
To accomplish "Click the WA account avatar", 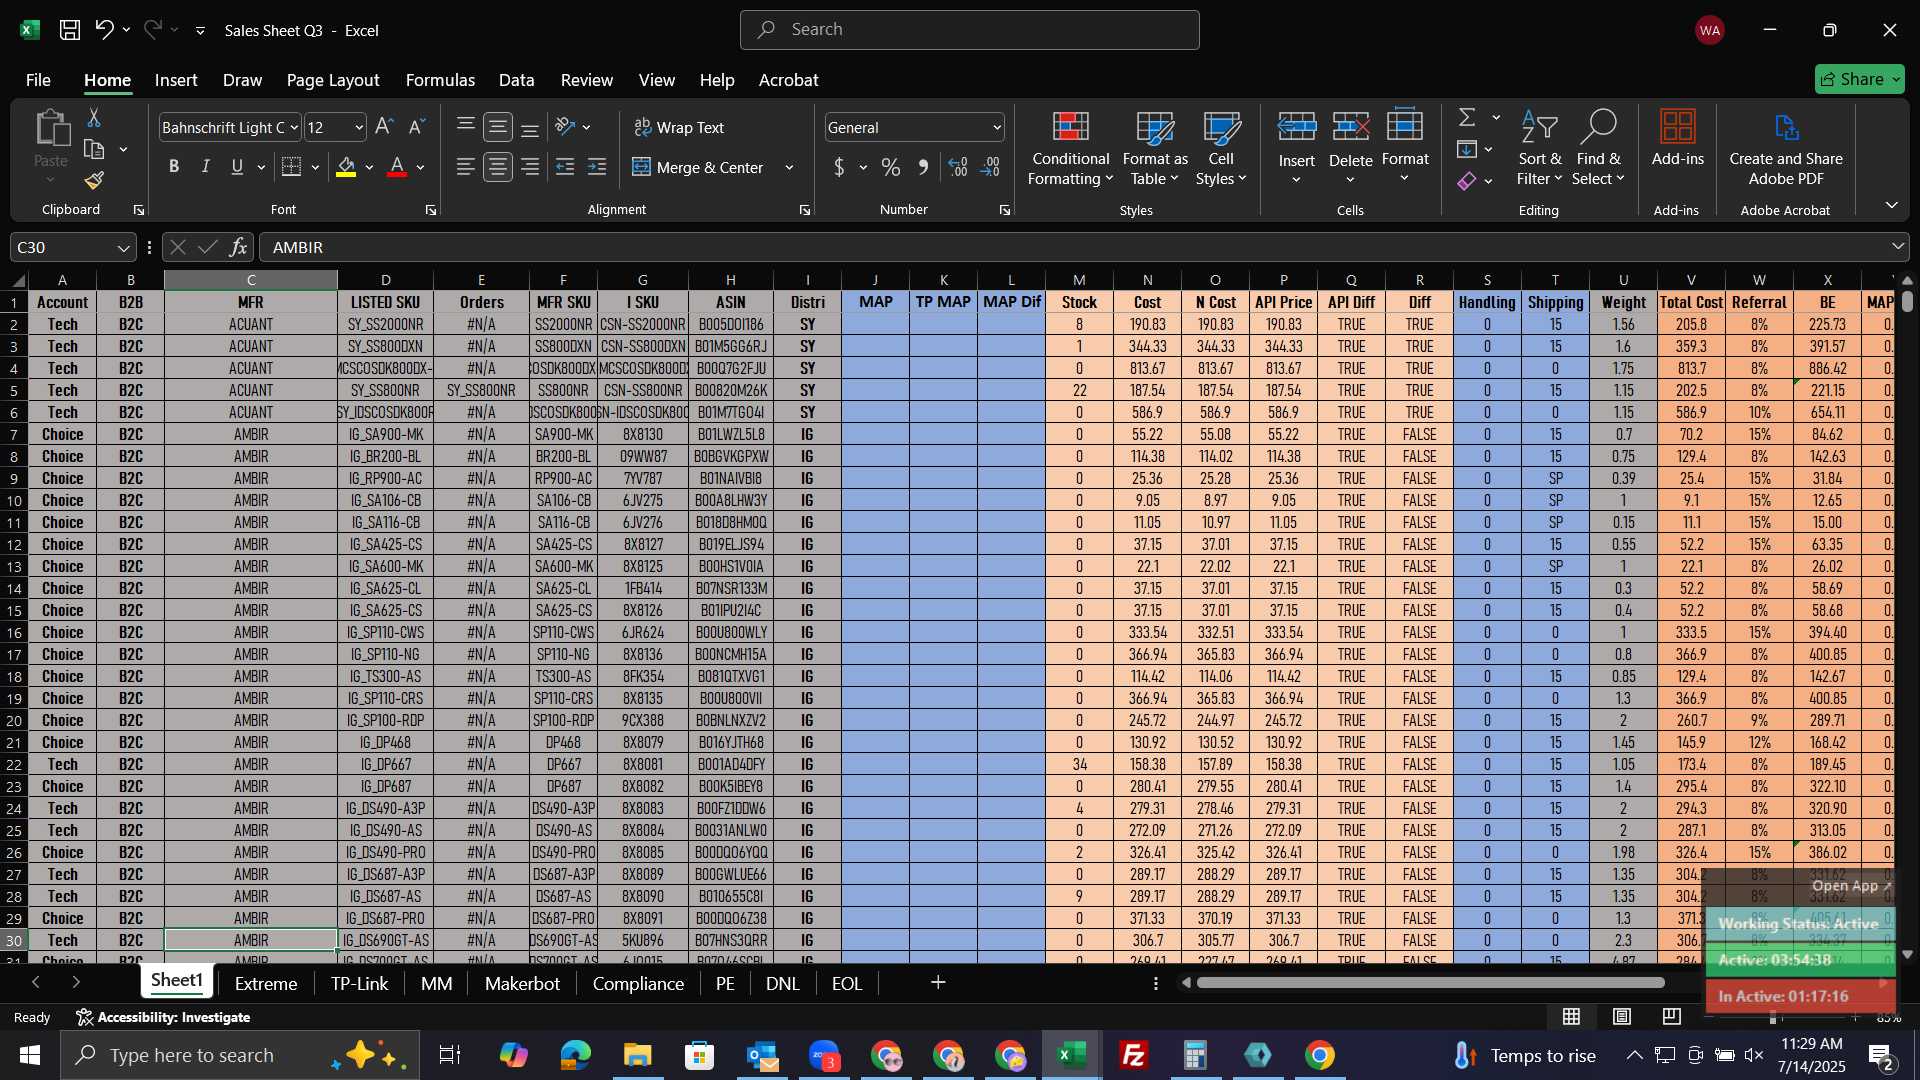I will click(x=1710, y=31).
